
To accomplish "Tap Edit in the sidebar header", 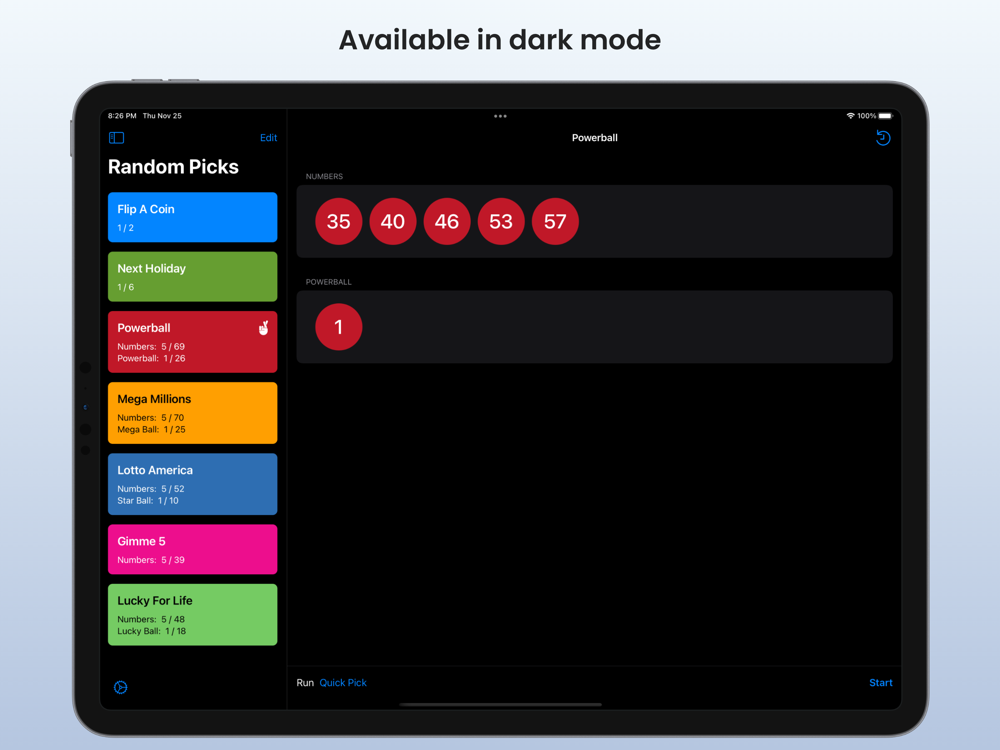I will (x=268, y=138).
